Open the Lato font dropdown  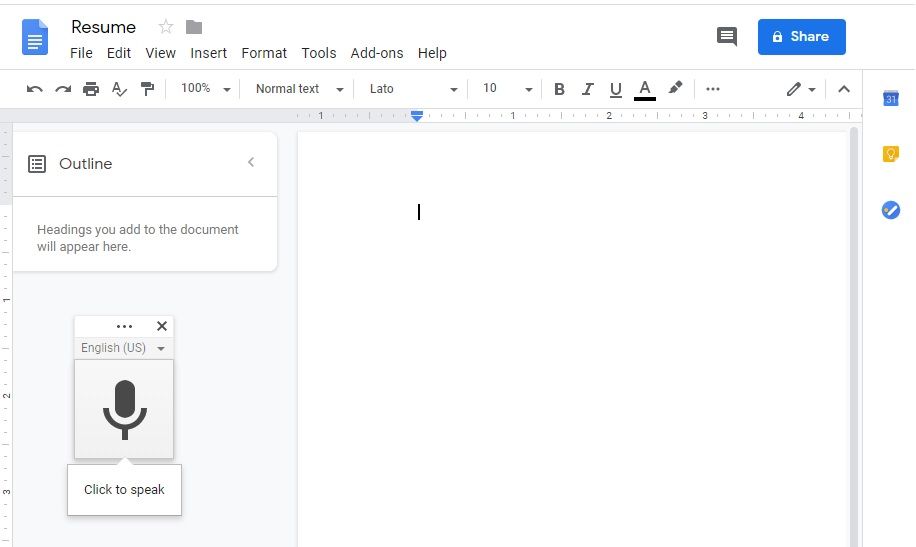tap(412, 89)
